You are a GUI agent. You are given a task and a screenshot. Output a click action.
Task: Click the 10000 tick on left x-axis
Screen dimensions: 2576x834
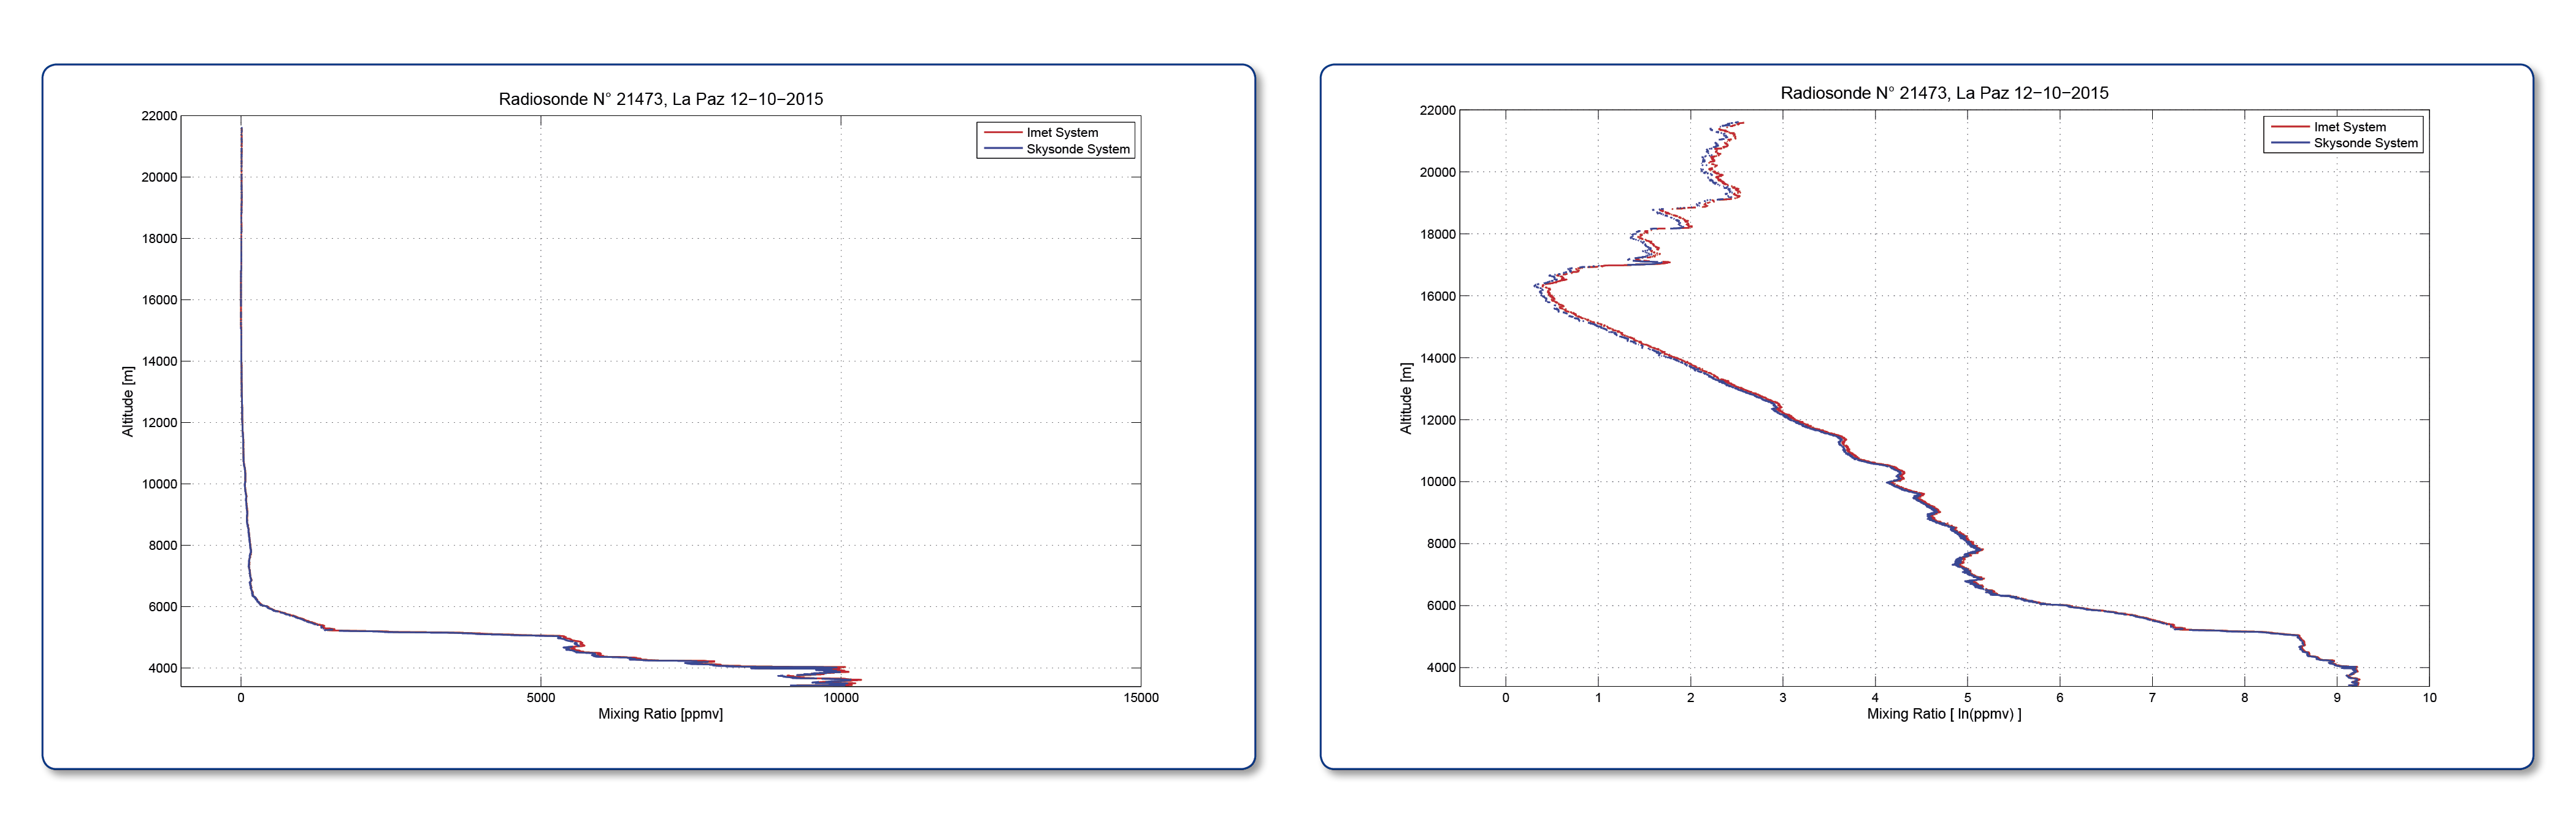pos(841,698)
